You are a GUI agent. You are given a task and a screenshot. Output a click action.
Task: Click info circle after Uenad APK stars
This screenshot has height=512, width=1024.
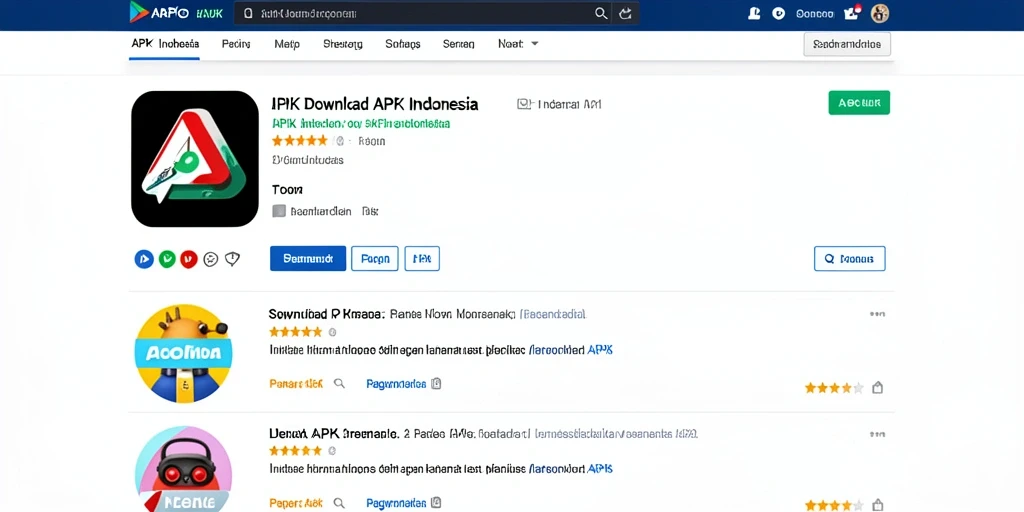pos(332,451)
